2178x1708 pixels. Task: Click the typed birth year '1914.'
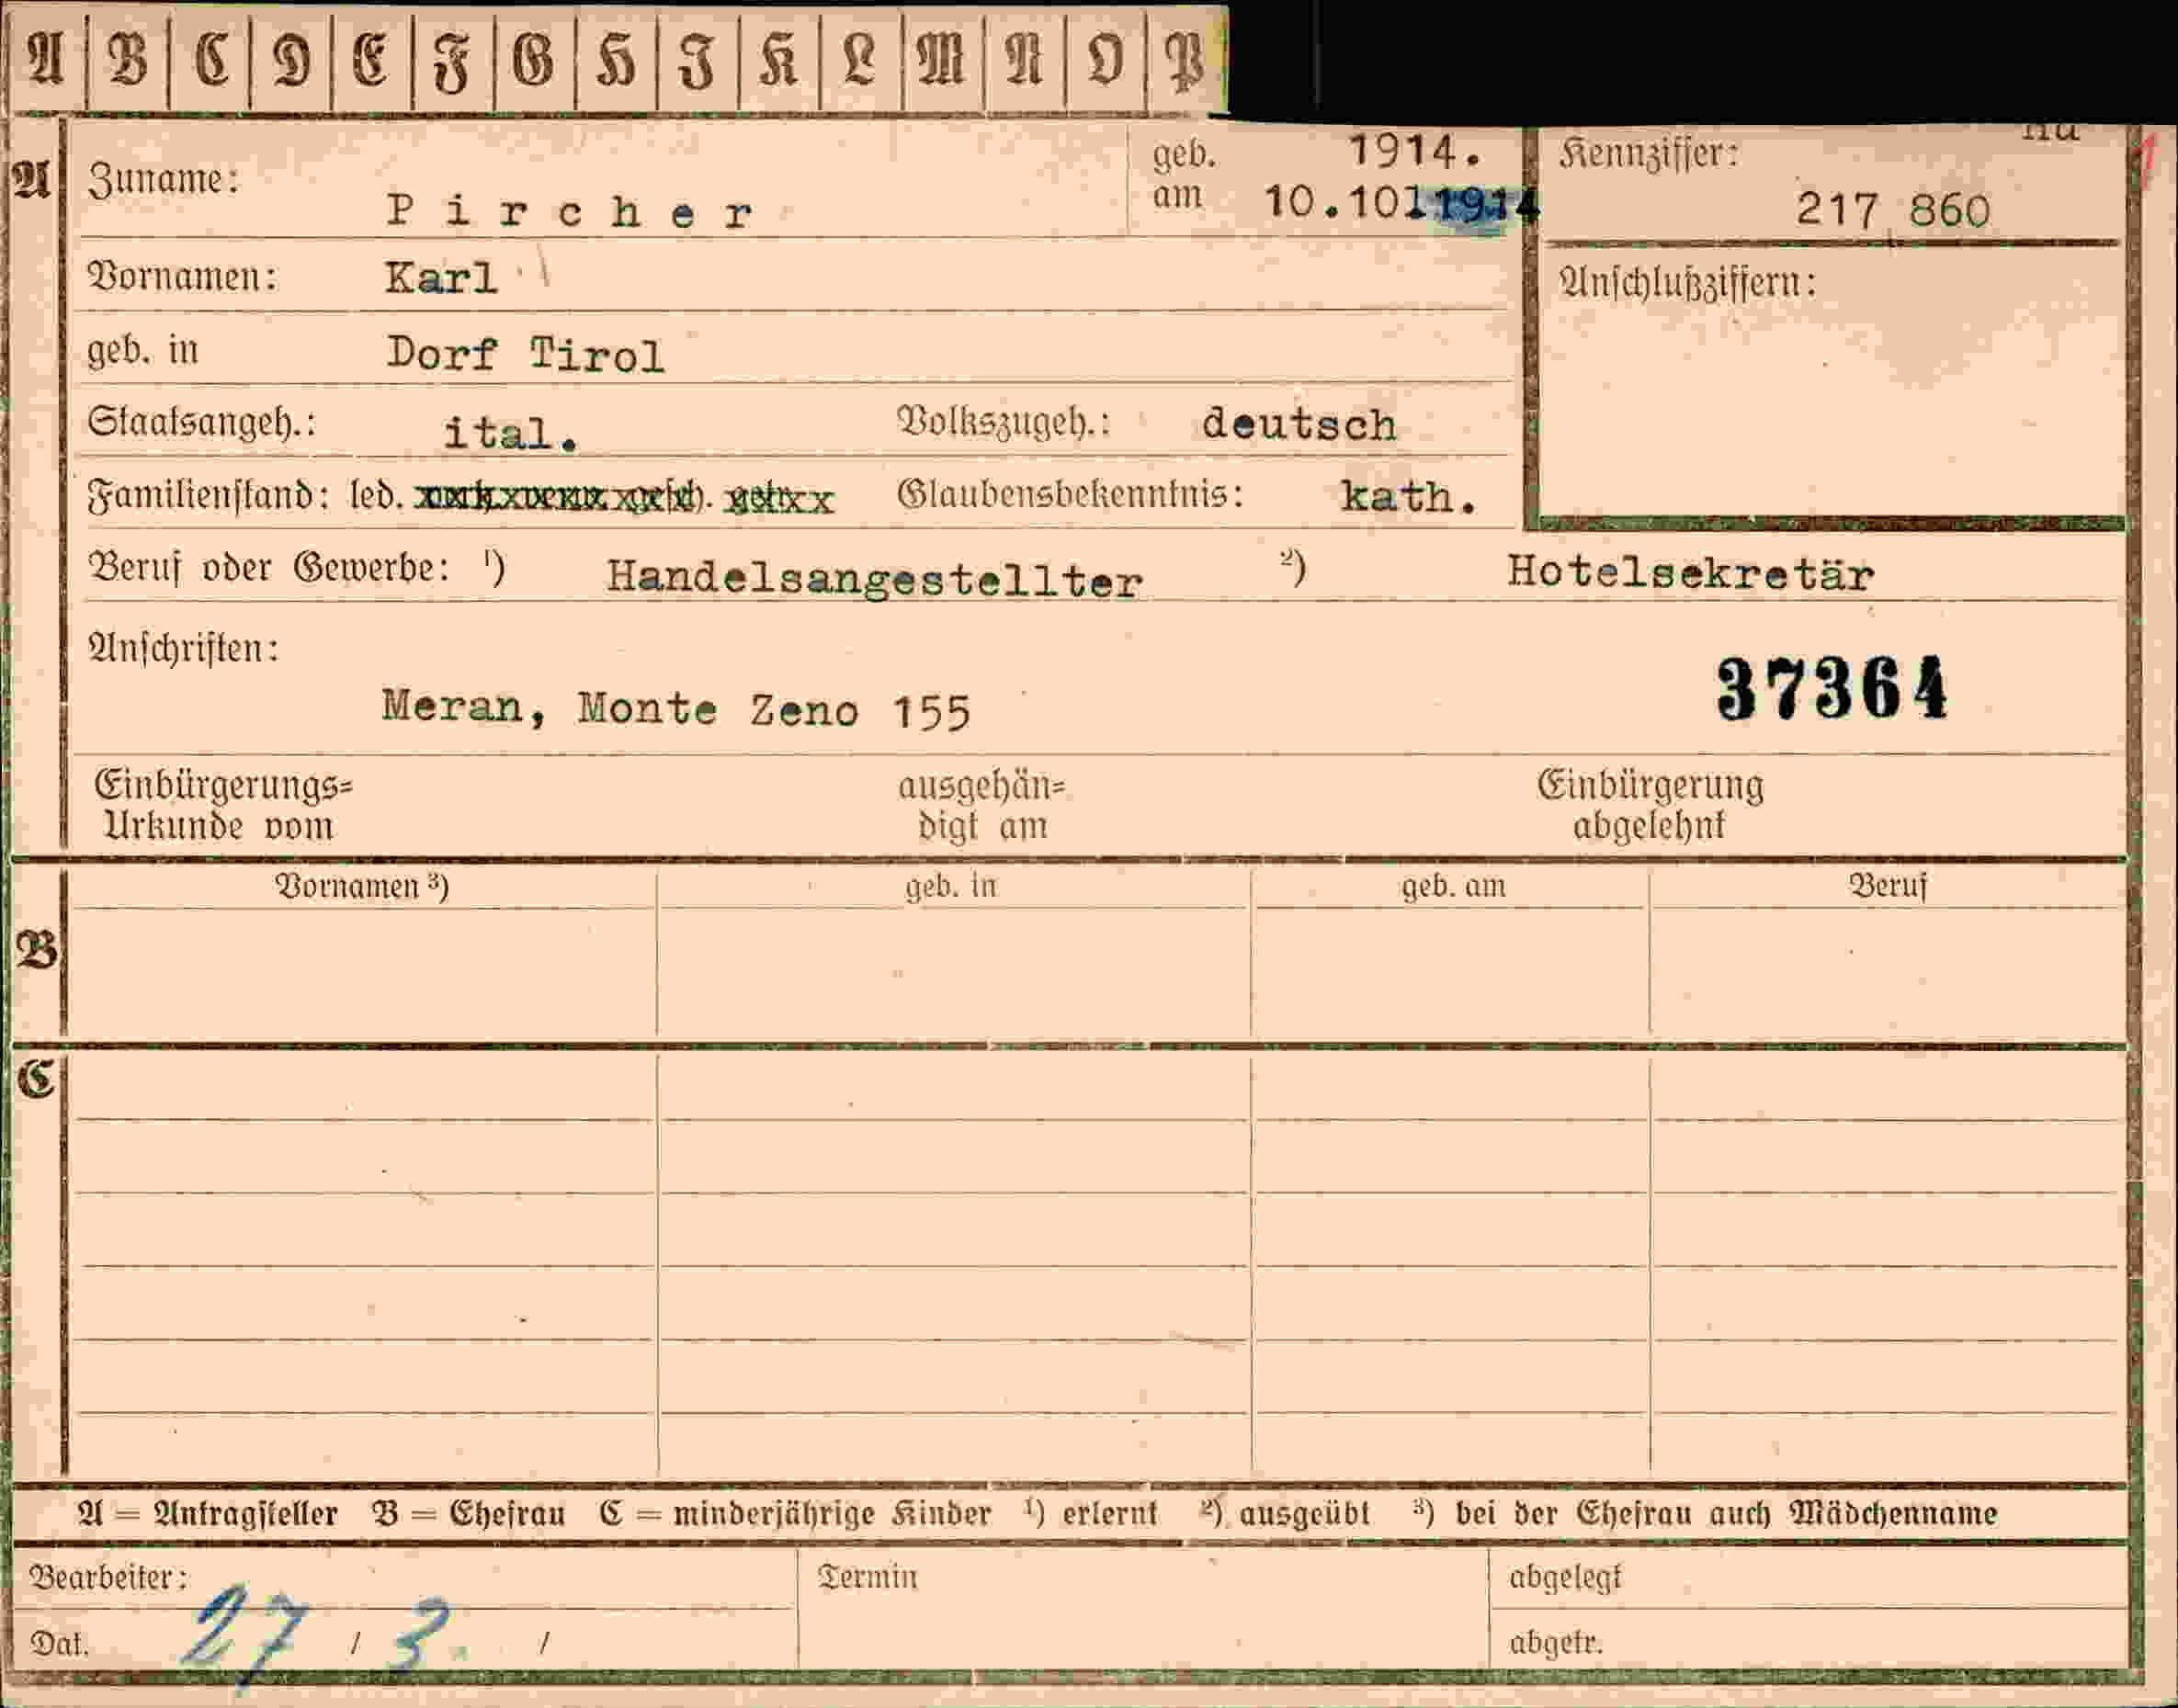pos(1415,151)
